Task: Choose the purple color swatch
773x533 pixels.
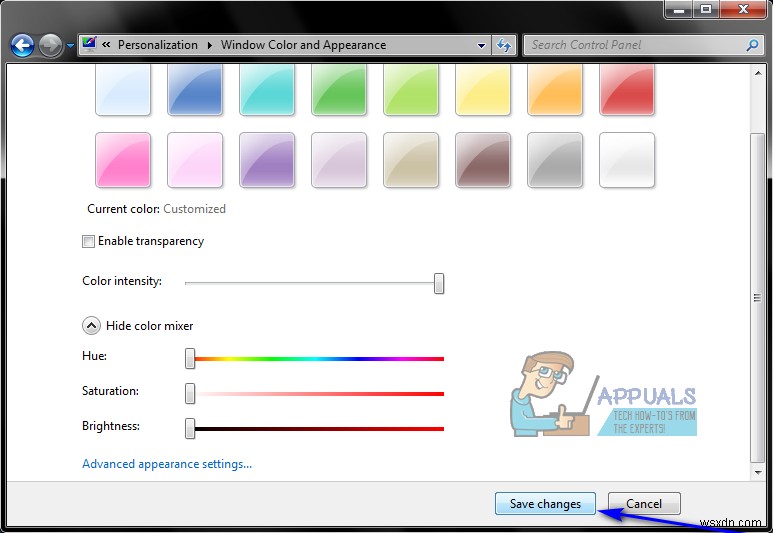Action: point(267,160)
